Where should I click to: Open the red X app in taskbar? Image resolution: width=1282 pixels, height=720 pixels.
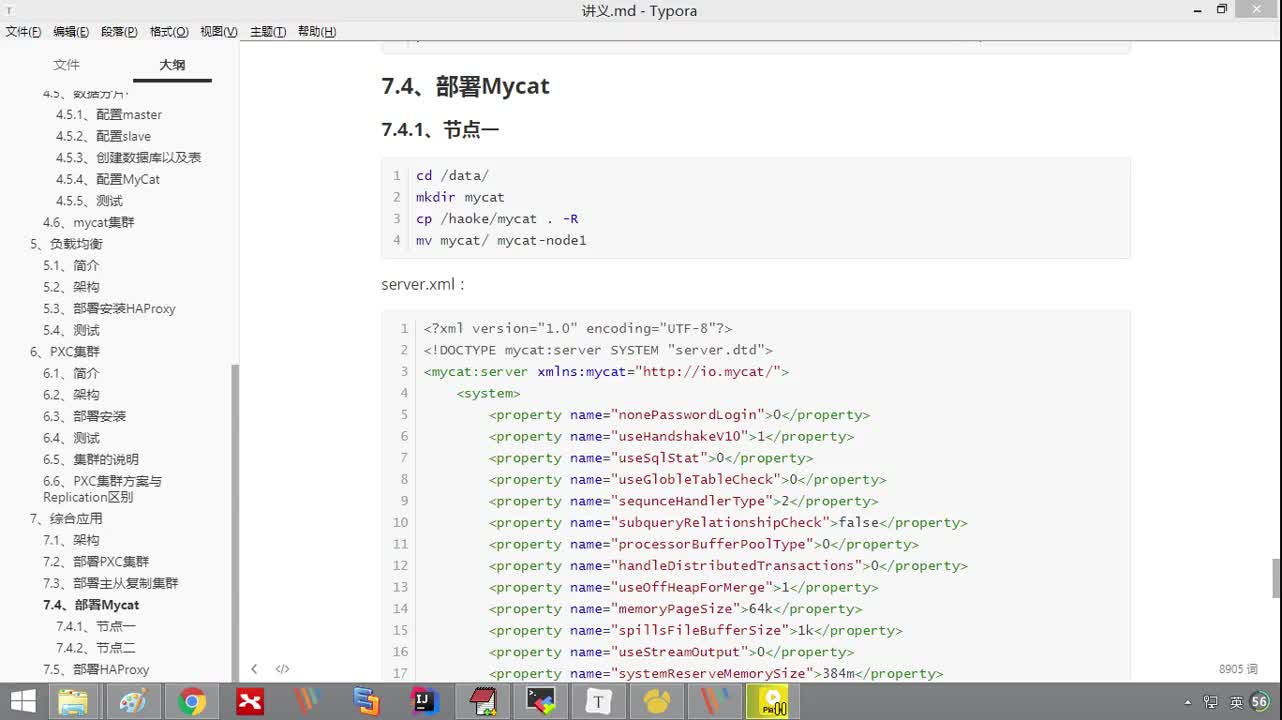coord(250,702)
